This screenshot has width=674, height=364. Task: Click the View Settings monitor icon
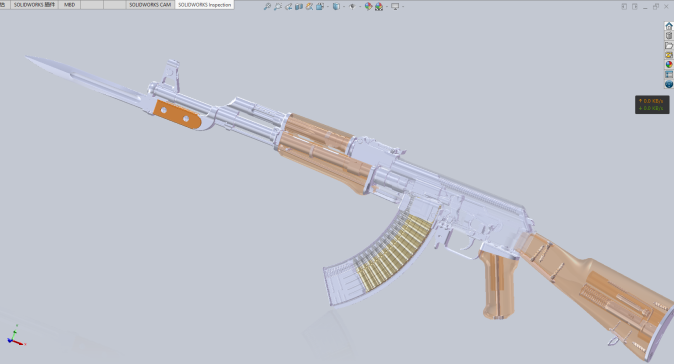395,6
